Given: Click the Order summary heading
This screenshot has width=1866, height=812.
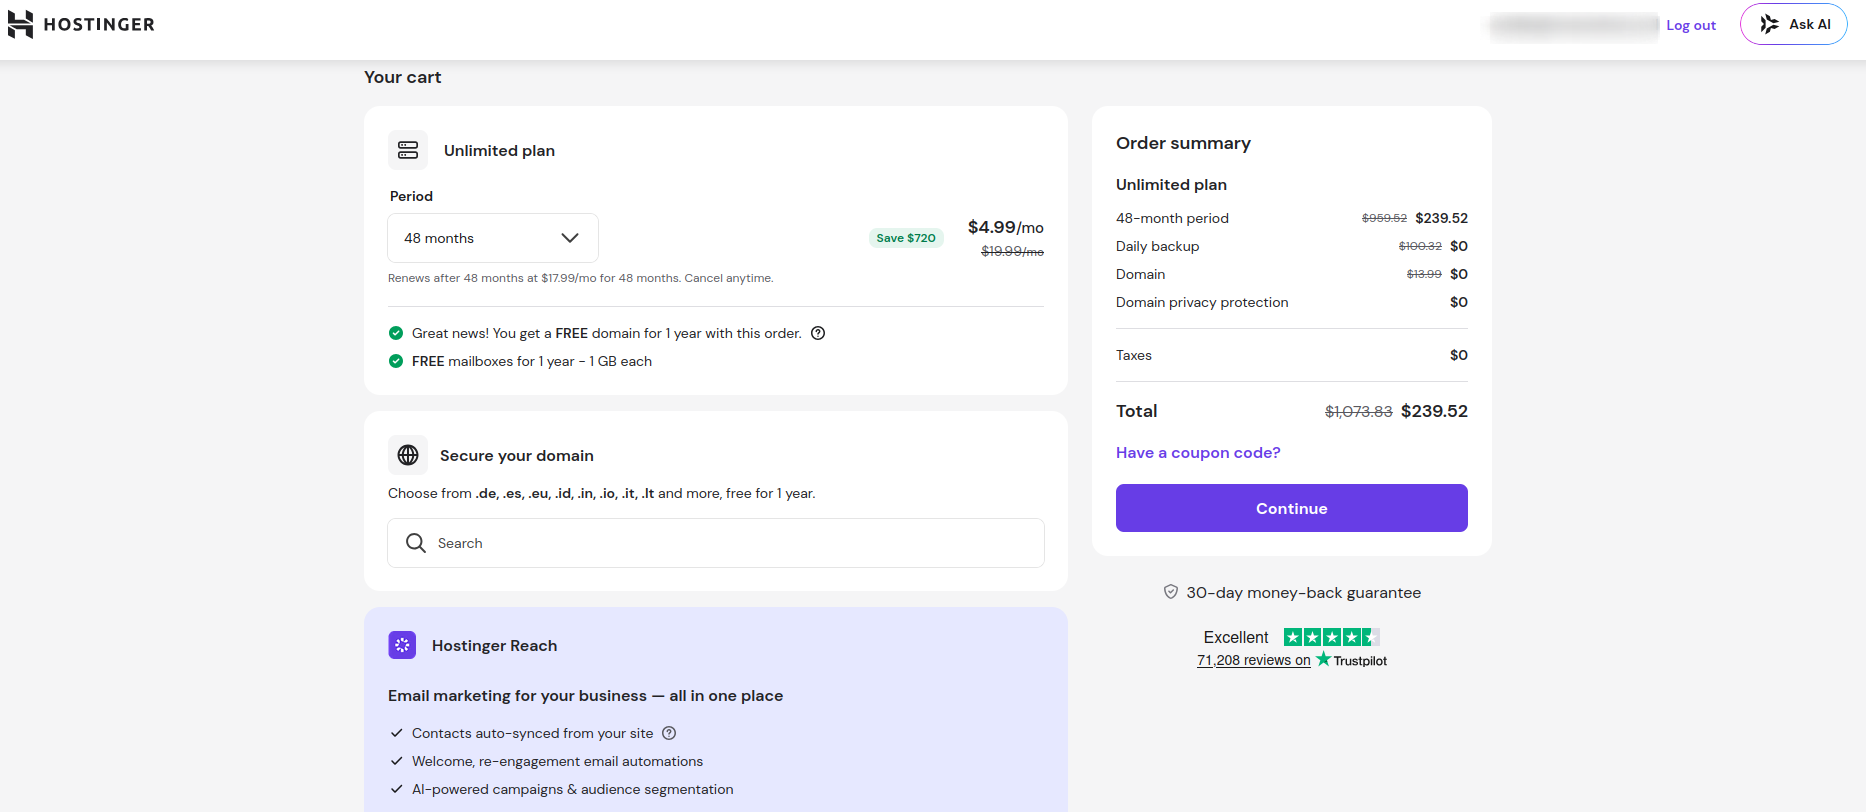Looking at the screenshot, I should [x=1183, y=143].
